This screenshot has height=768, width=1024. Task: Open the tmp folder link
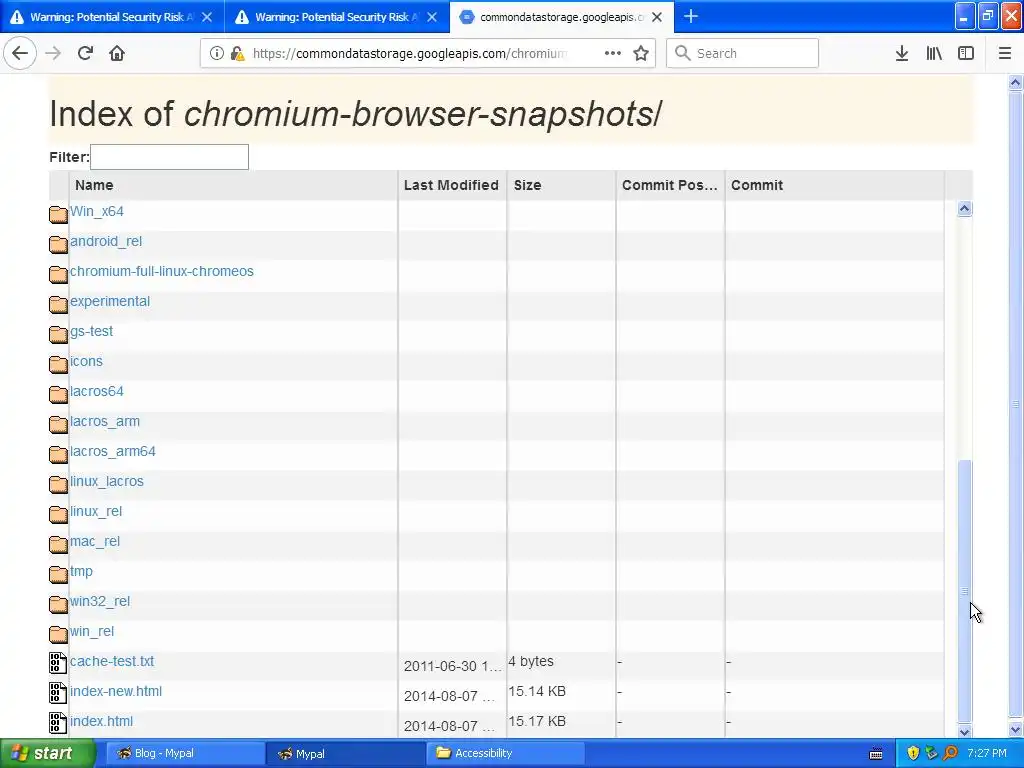[x=81, y=572]
